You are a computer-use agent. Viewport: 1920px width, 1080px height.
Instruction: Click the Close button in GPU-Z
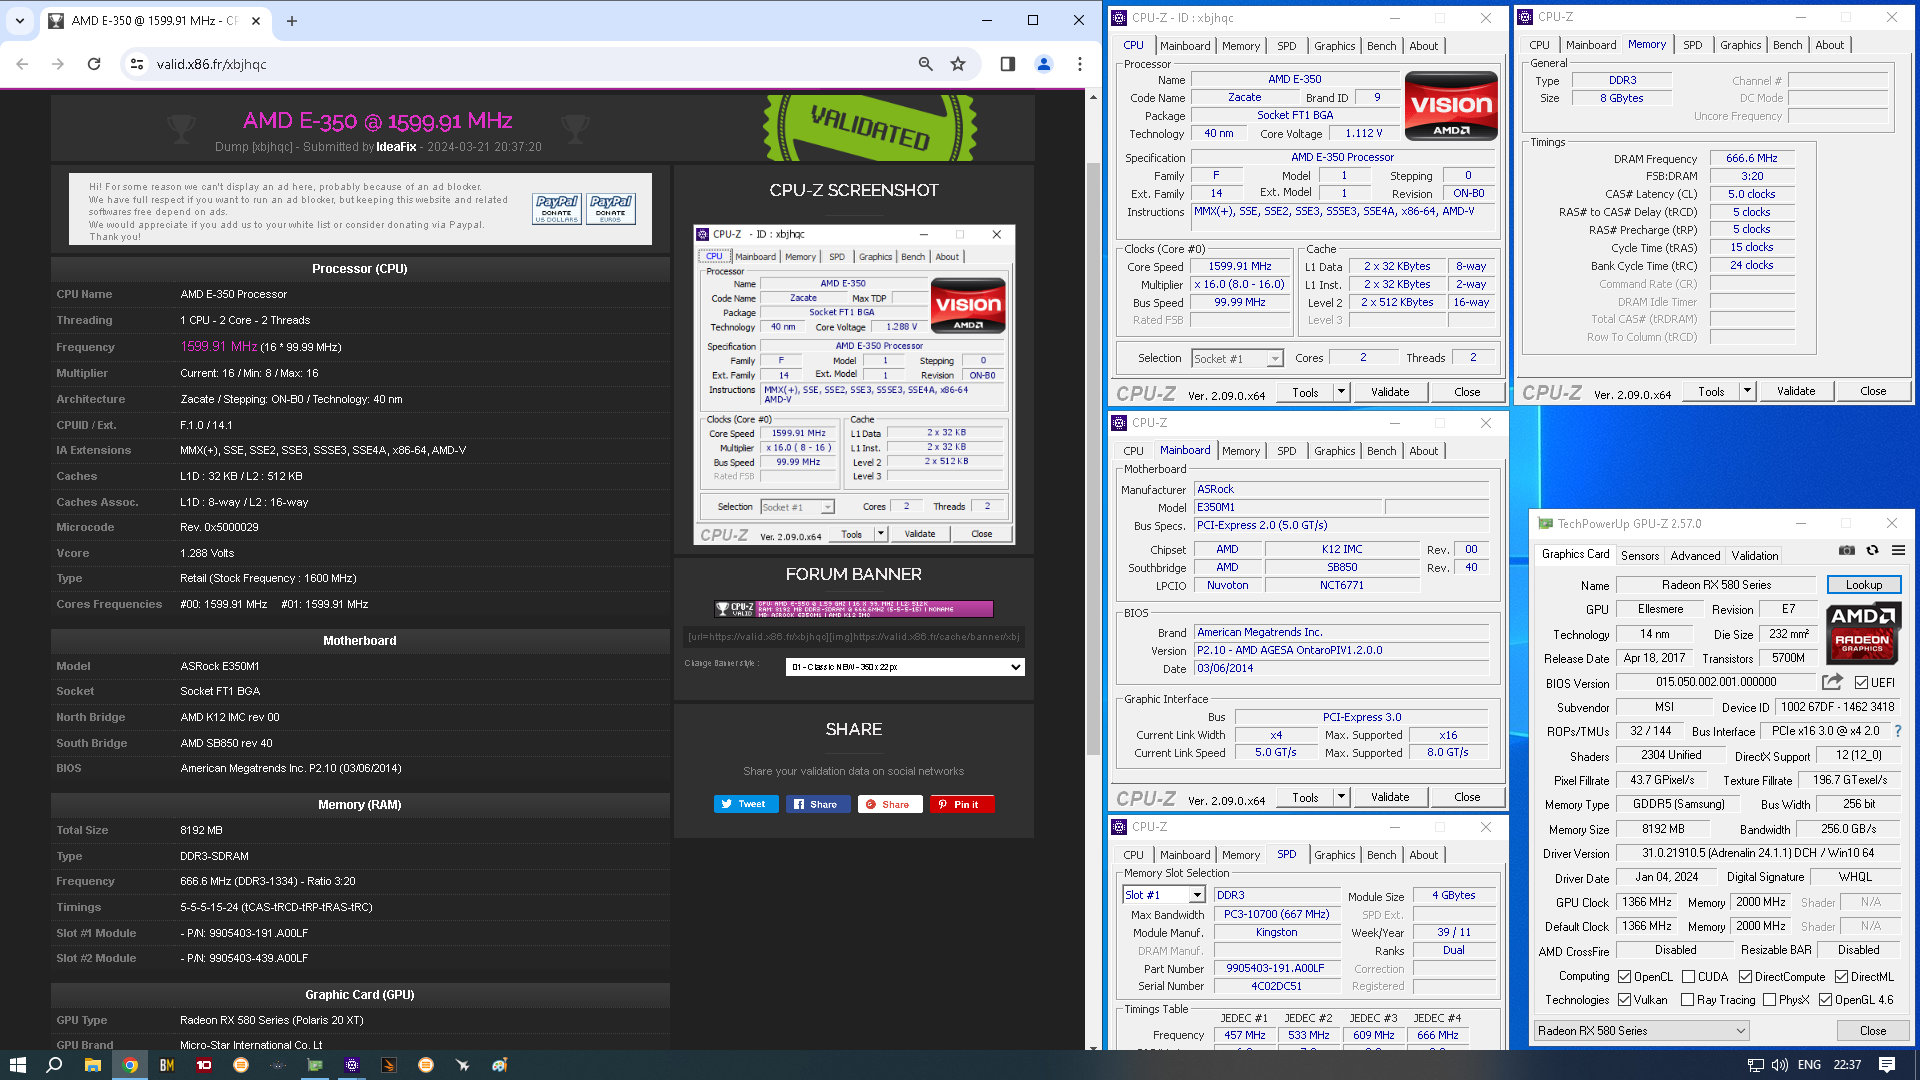click(x=1873, y=1031)
